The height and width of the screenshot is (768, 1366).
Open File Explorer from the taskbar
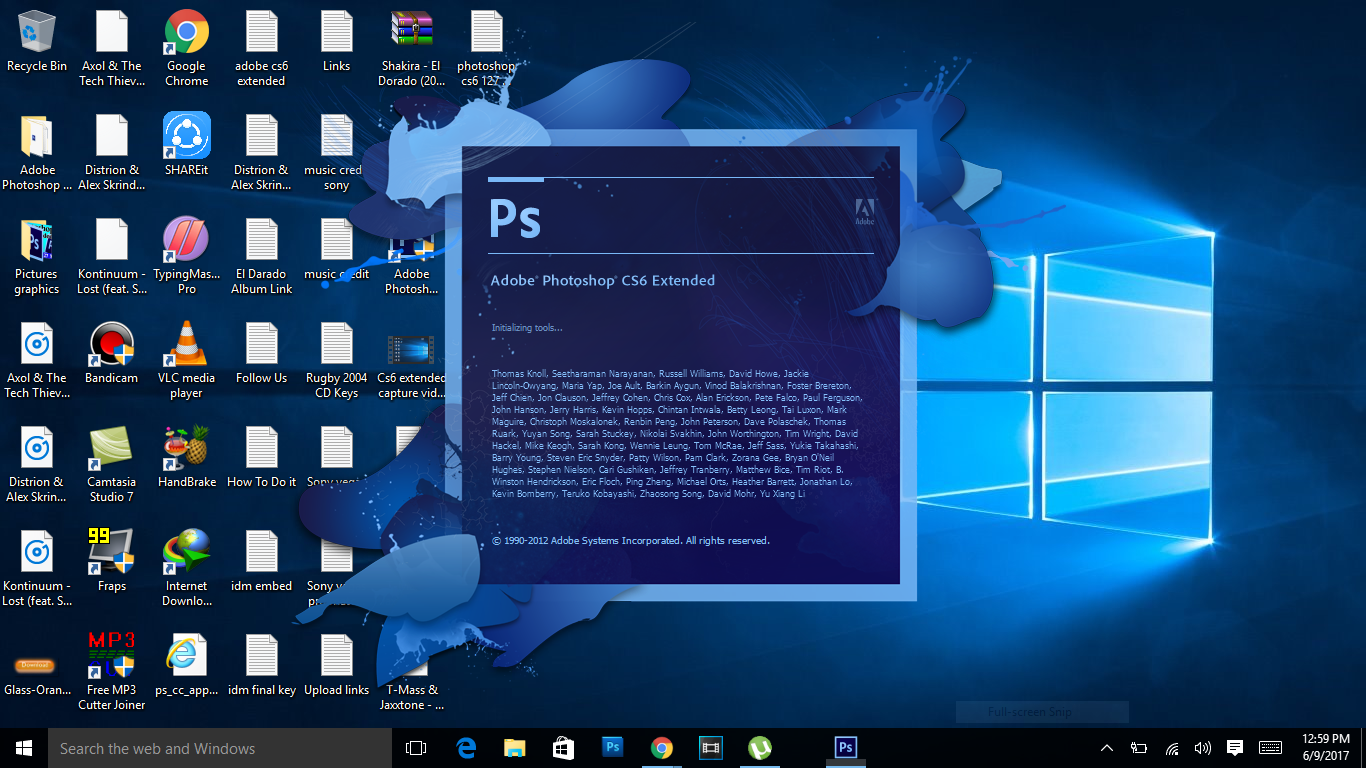tap(515, 748)
